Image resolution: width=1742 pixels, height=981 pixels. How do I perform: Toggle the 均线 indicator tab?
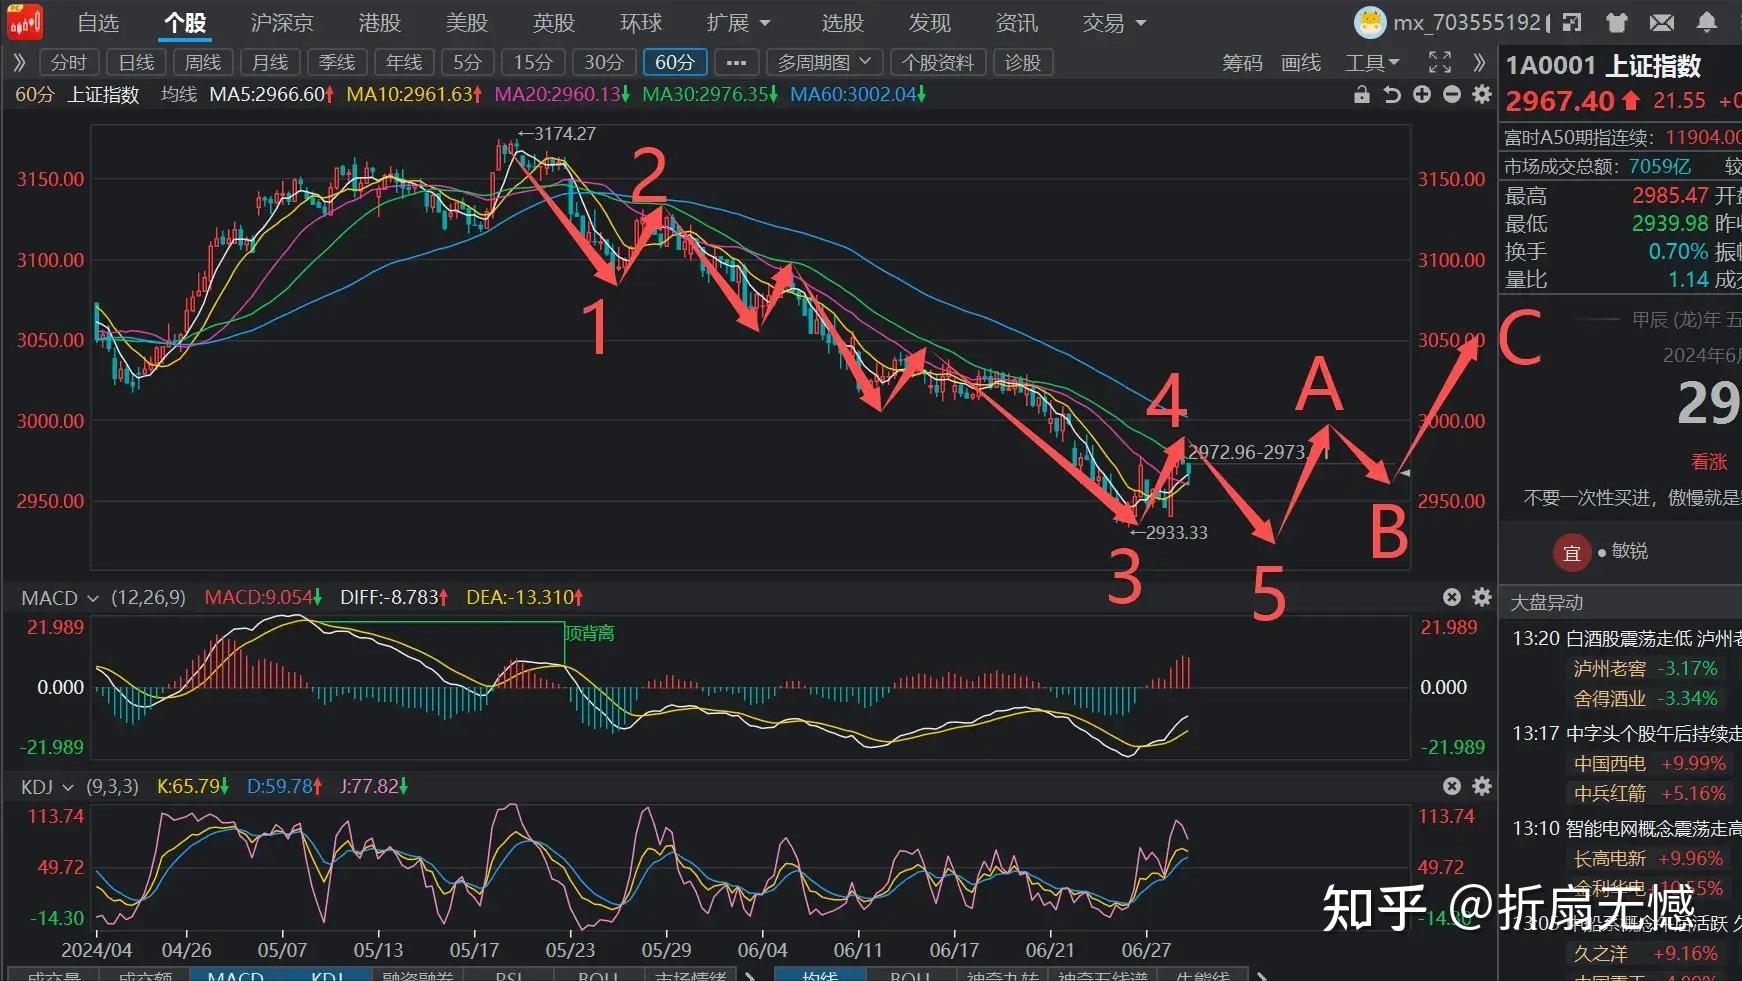(x=820, y=974)
